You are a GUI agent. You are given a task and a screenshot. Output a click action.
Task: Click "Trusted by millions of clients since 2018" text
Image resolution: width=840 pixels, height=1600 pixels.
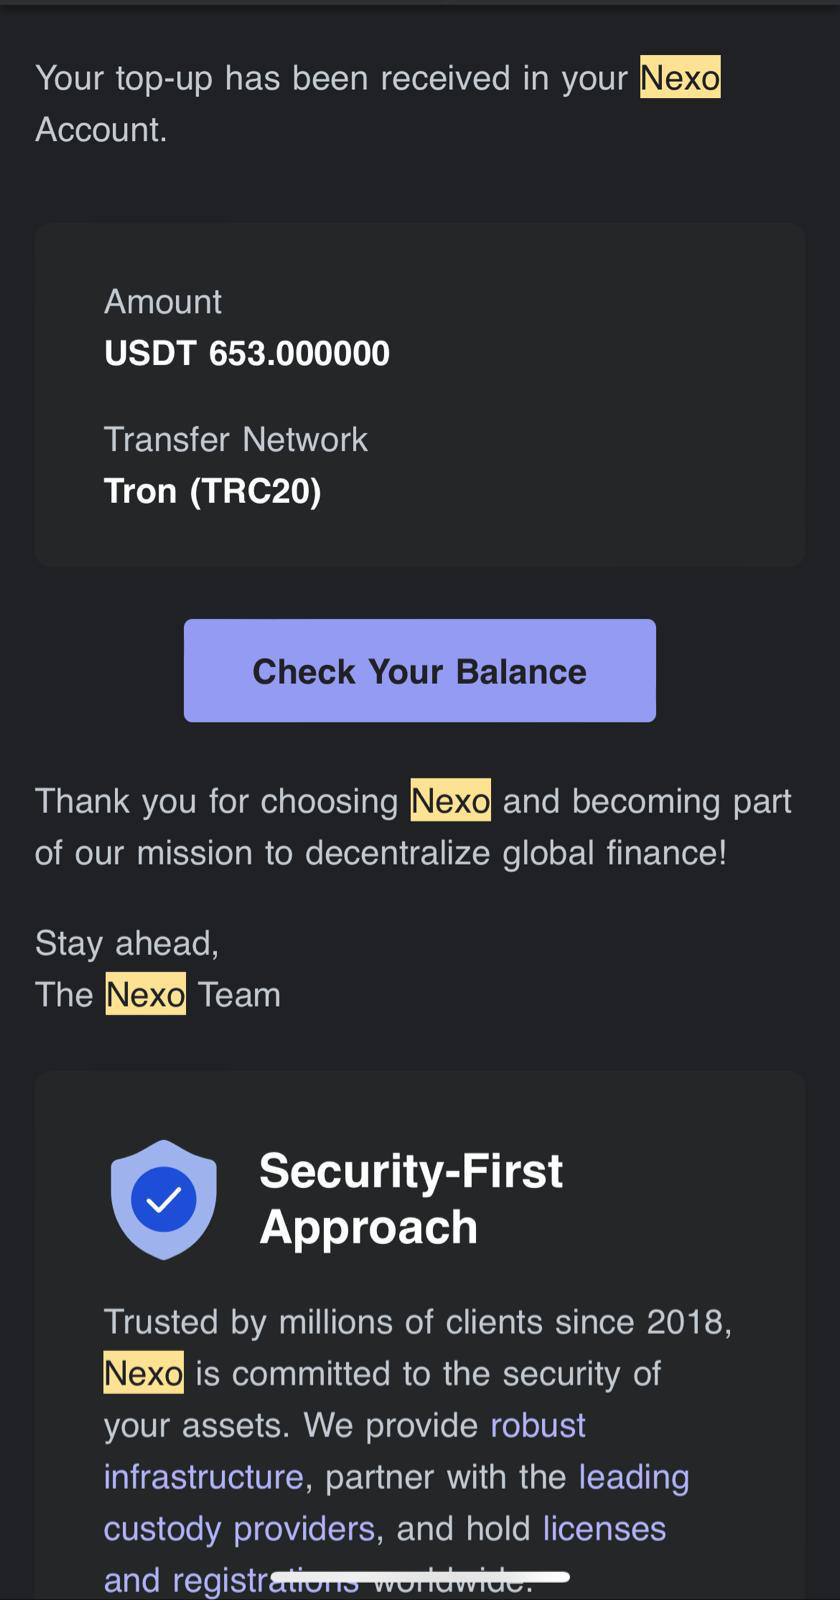pyautogui.click(x=417, y=1322)
